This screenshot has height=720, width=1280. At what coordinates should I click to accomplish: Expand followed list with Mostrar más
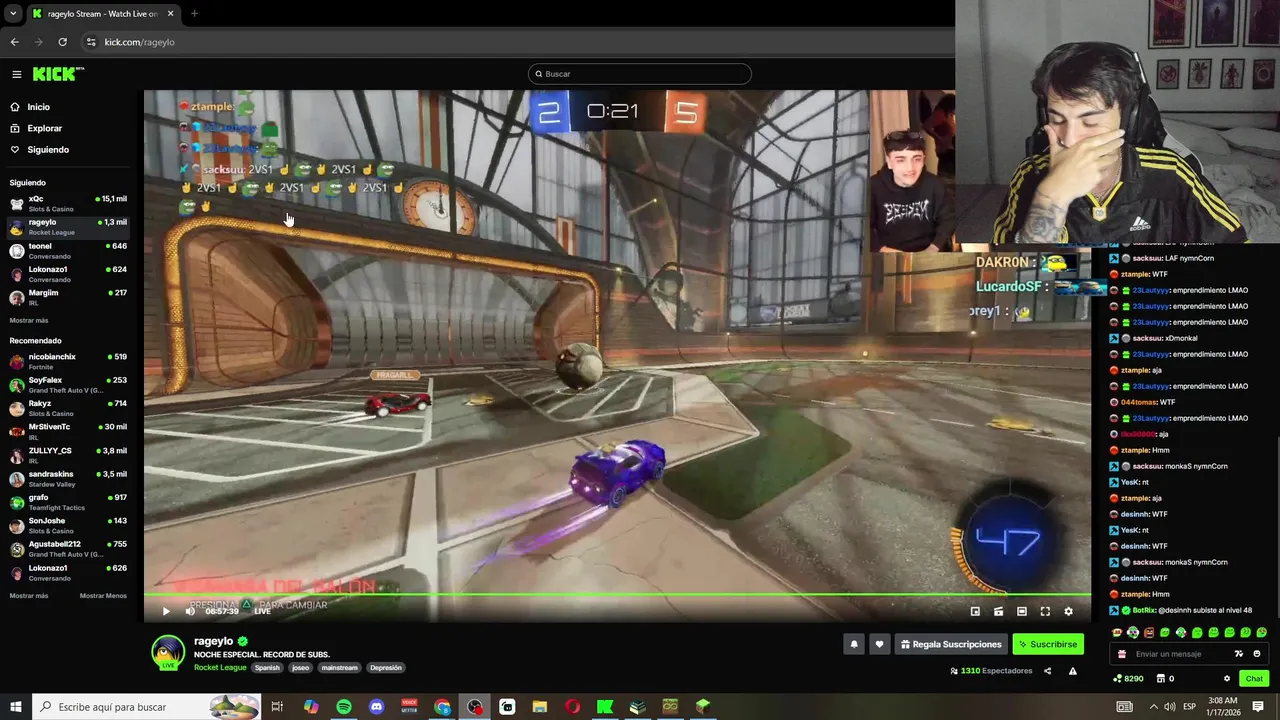coord(28,320)
